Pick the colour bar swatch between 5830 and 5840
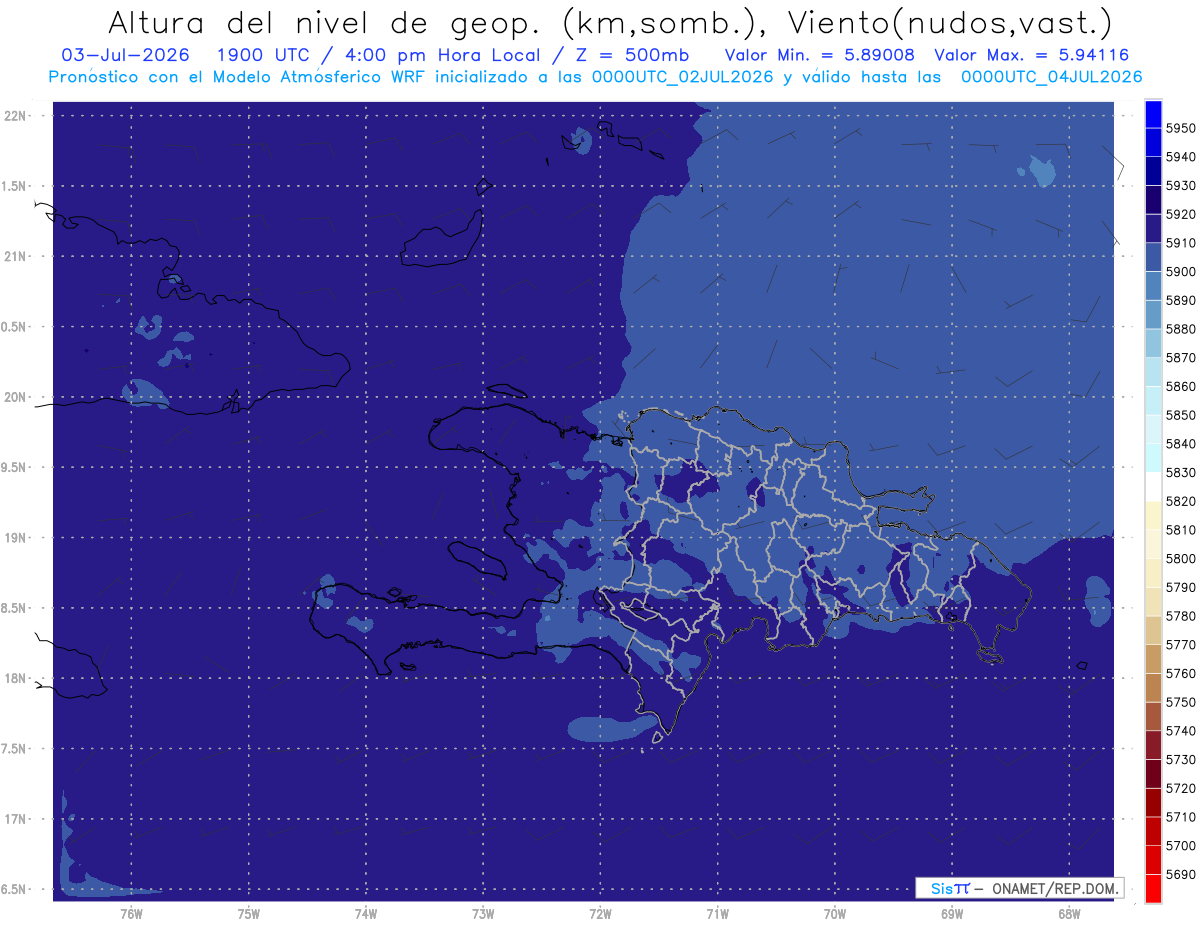The image size is (1200, 927). (1153, 458)
